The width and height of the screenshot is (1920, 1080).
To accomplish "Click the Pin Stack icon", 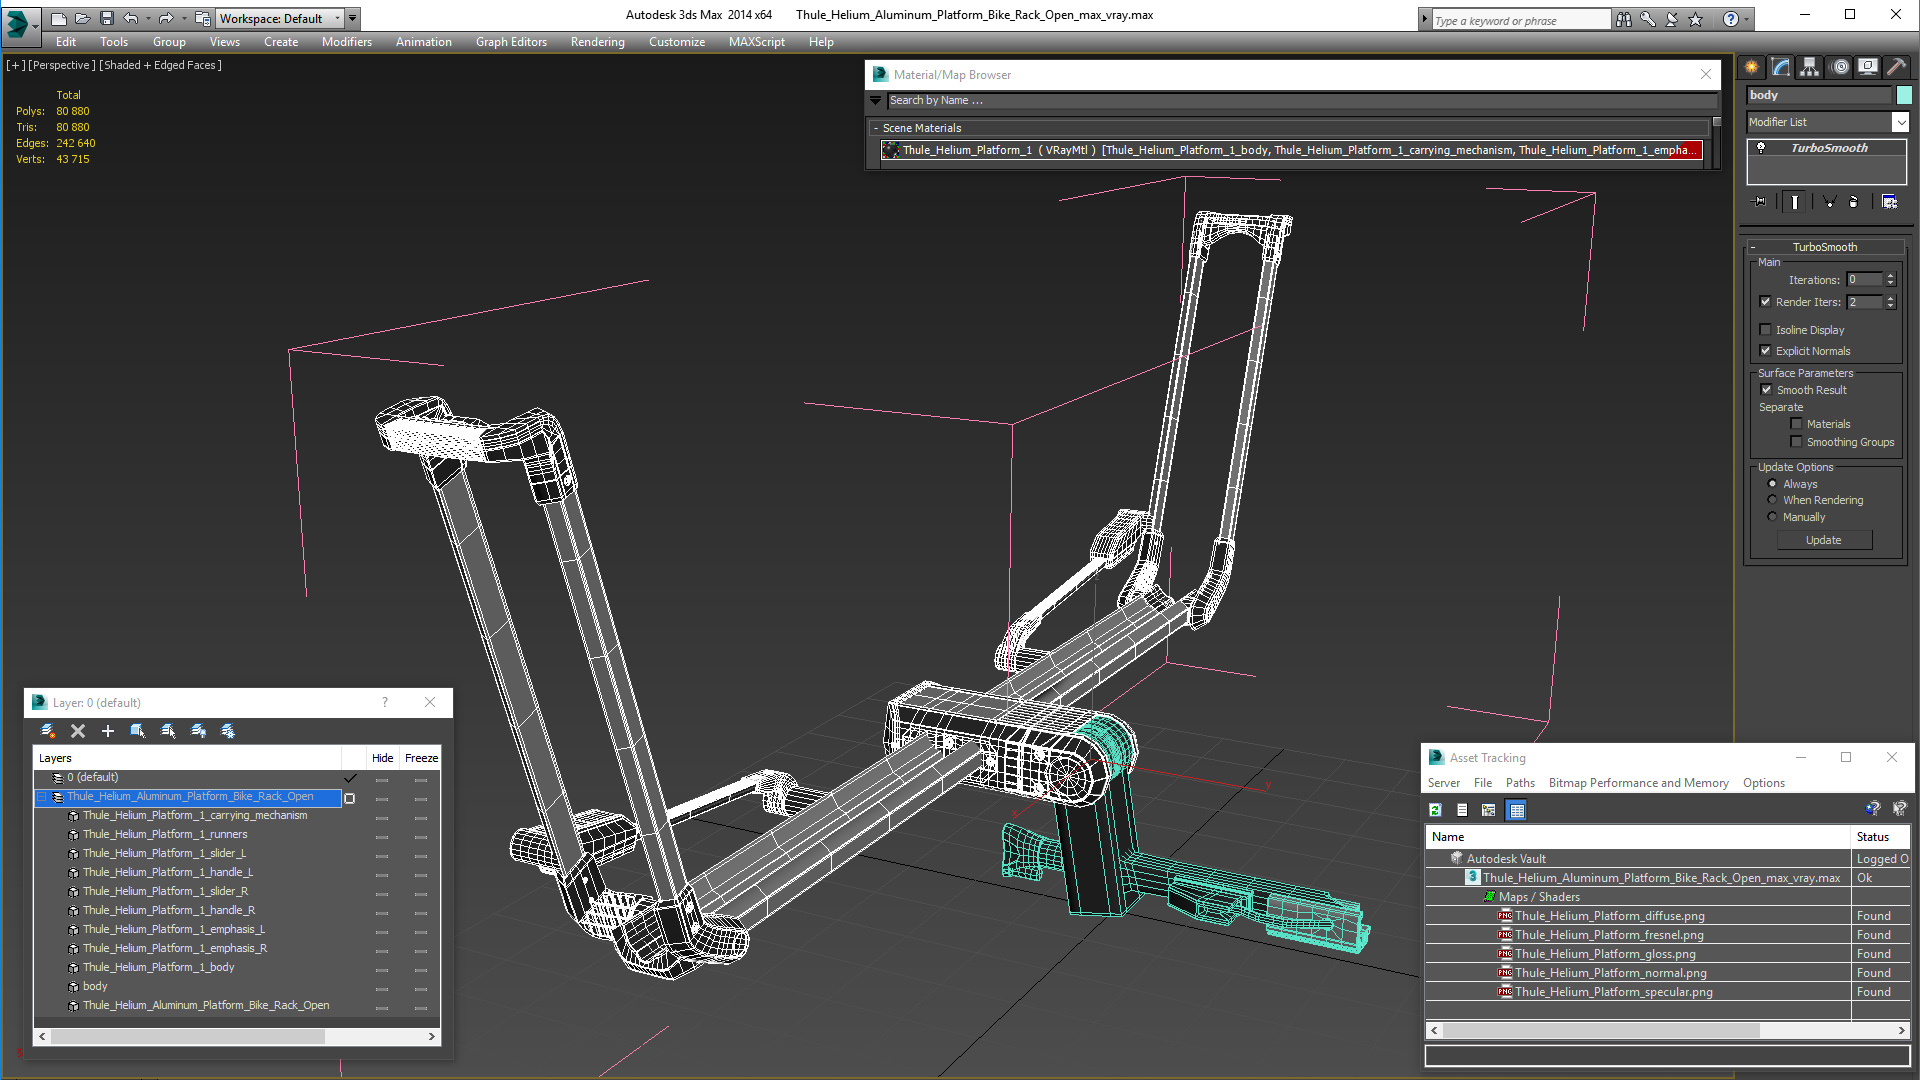I will pyautogui.click(x=1760, y=202).
